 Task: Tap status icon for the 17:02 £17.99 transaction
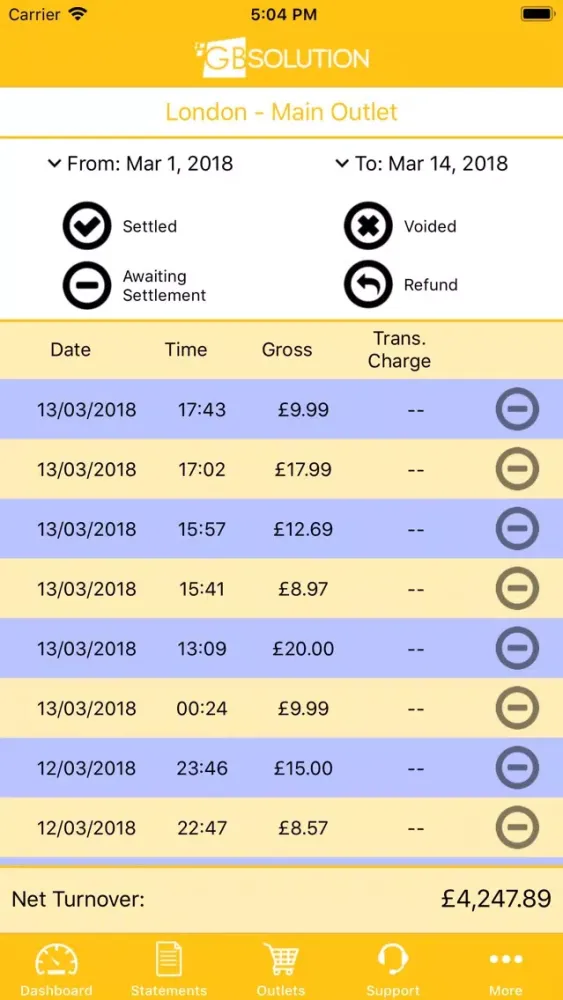(517, 469)
